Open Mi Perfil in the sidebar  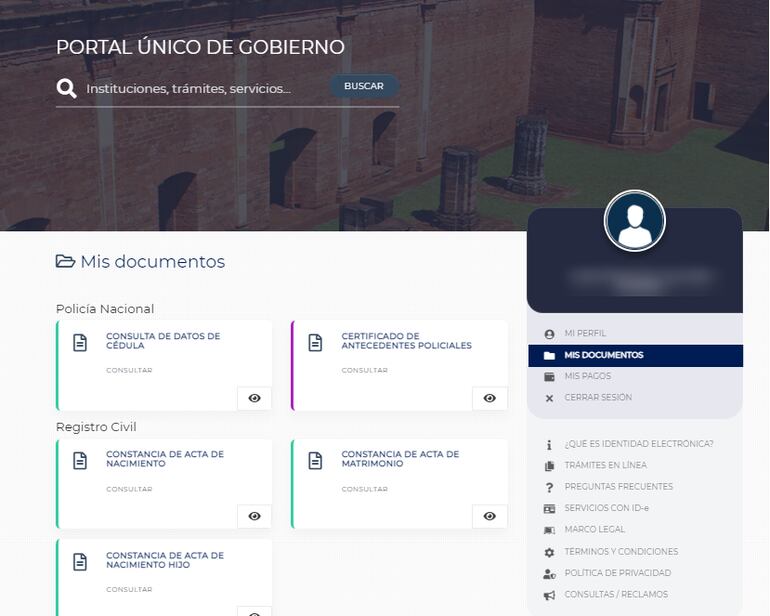(585, 334)
